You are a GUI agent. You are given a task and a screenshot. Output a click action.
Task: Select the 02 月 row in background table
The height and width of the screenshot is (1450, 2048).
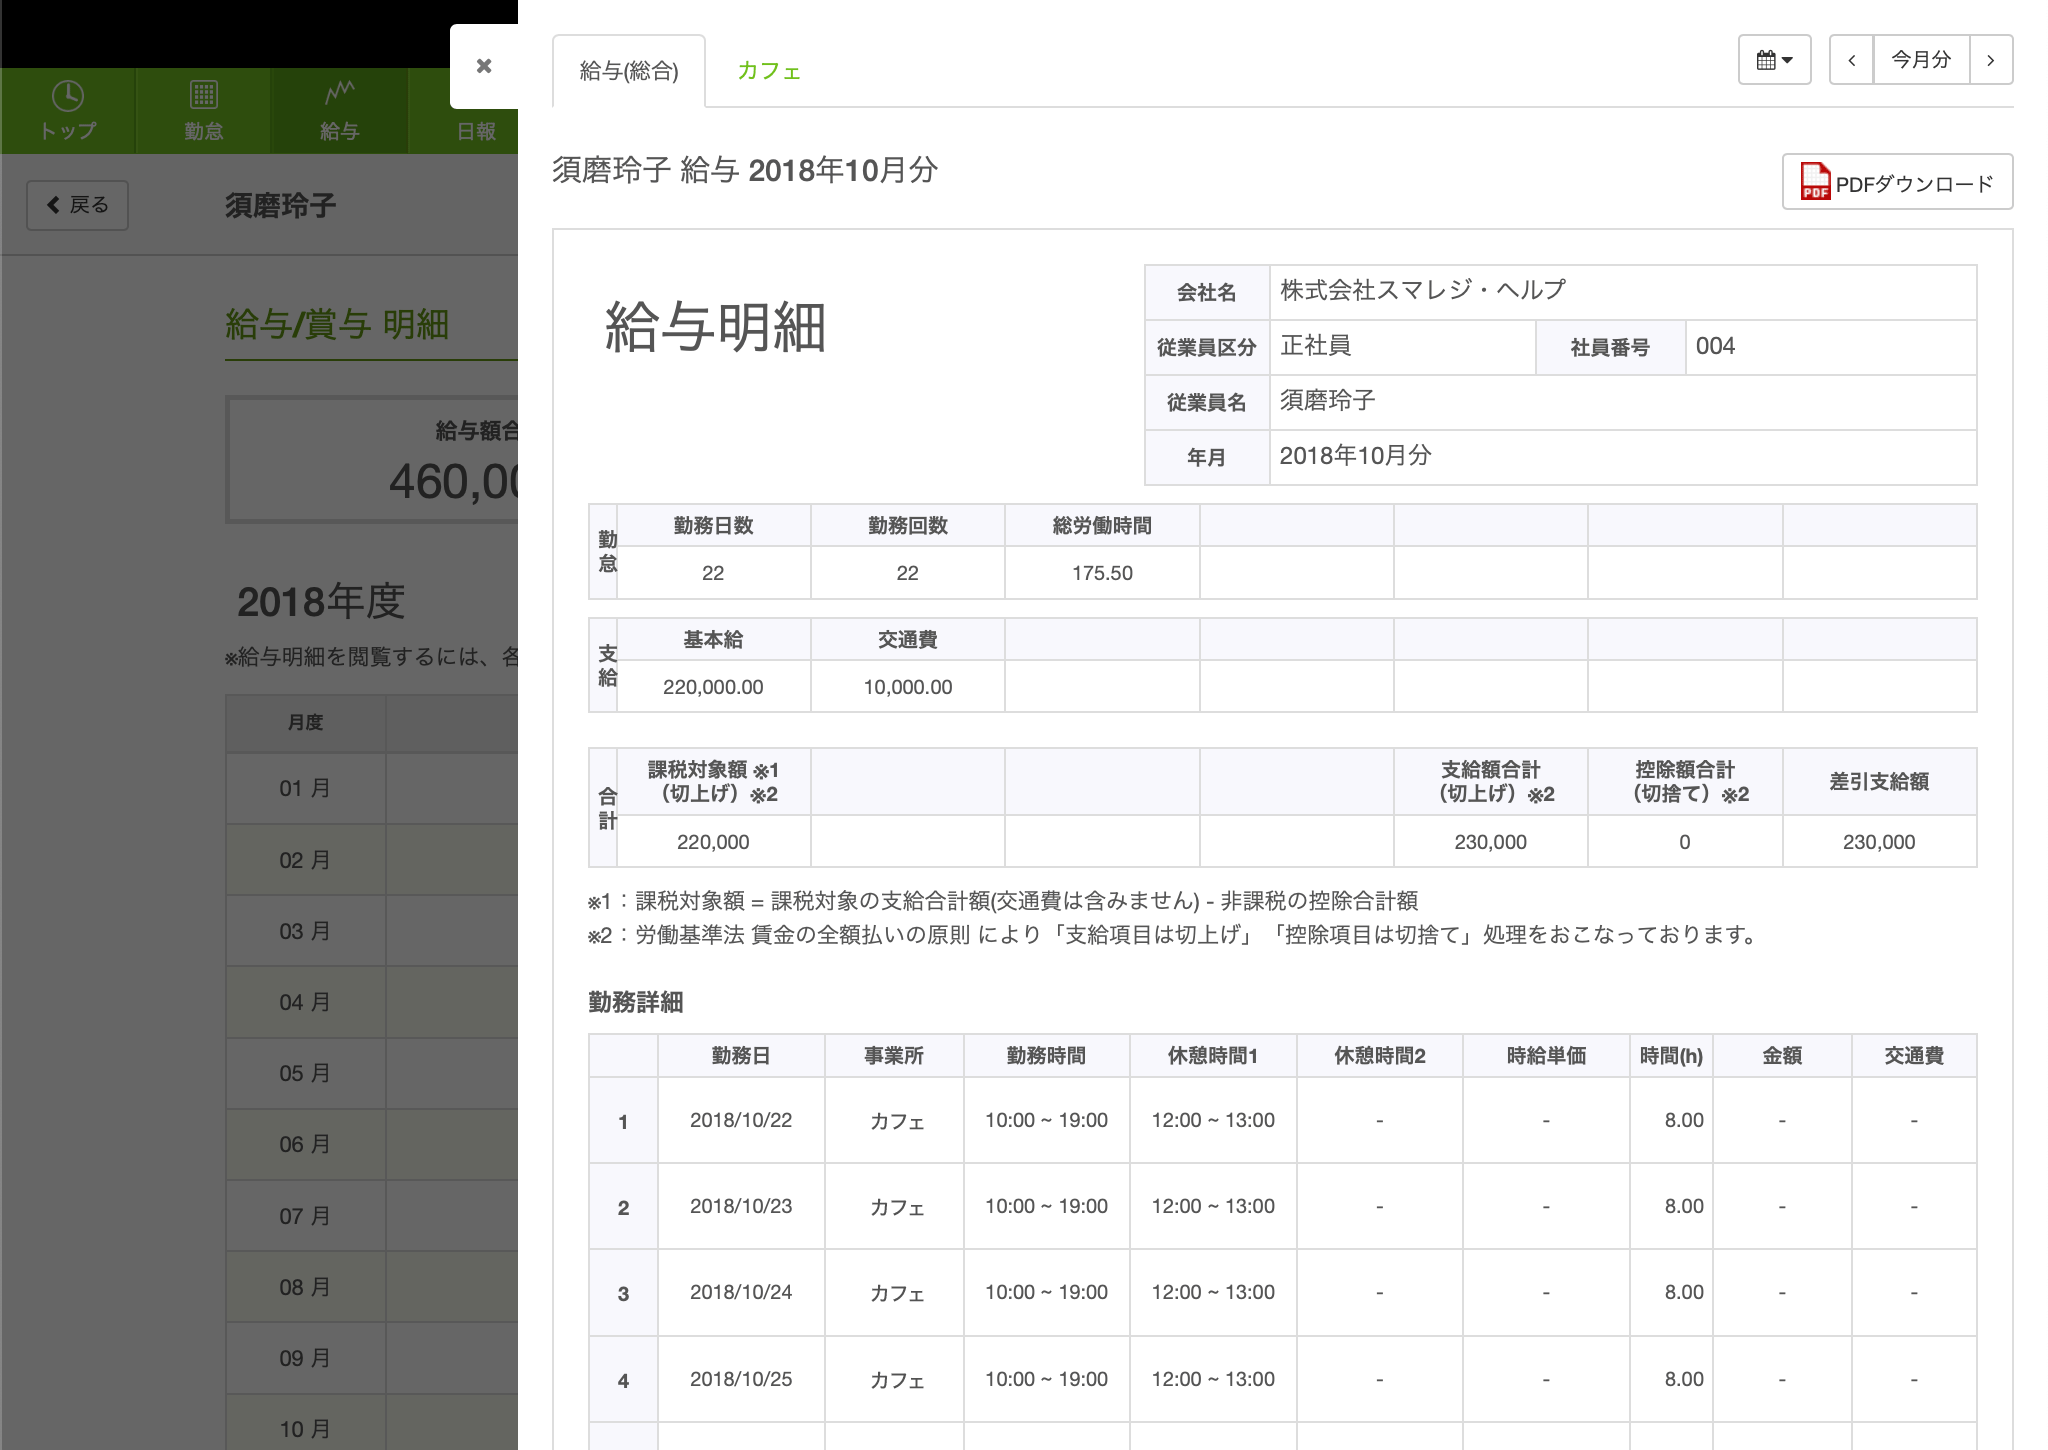click(372, 860)
